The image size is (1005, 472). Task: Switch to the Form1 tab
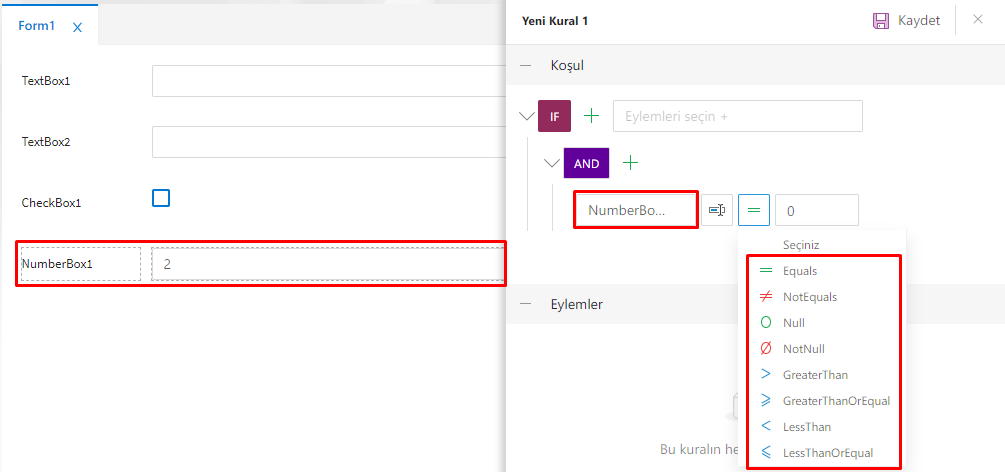click(x=37, y=26)
